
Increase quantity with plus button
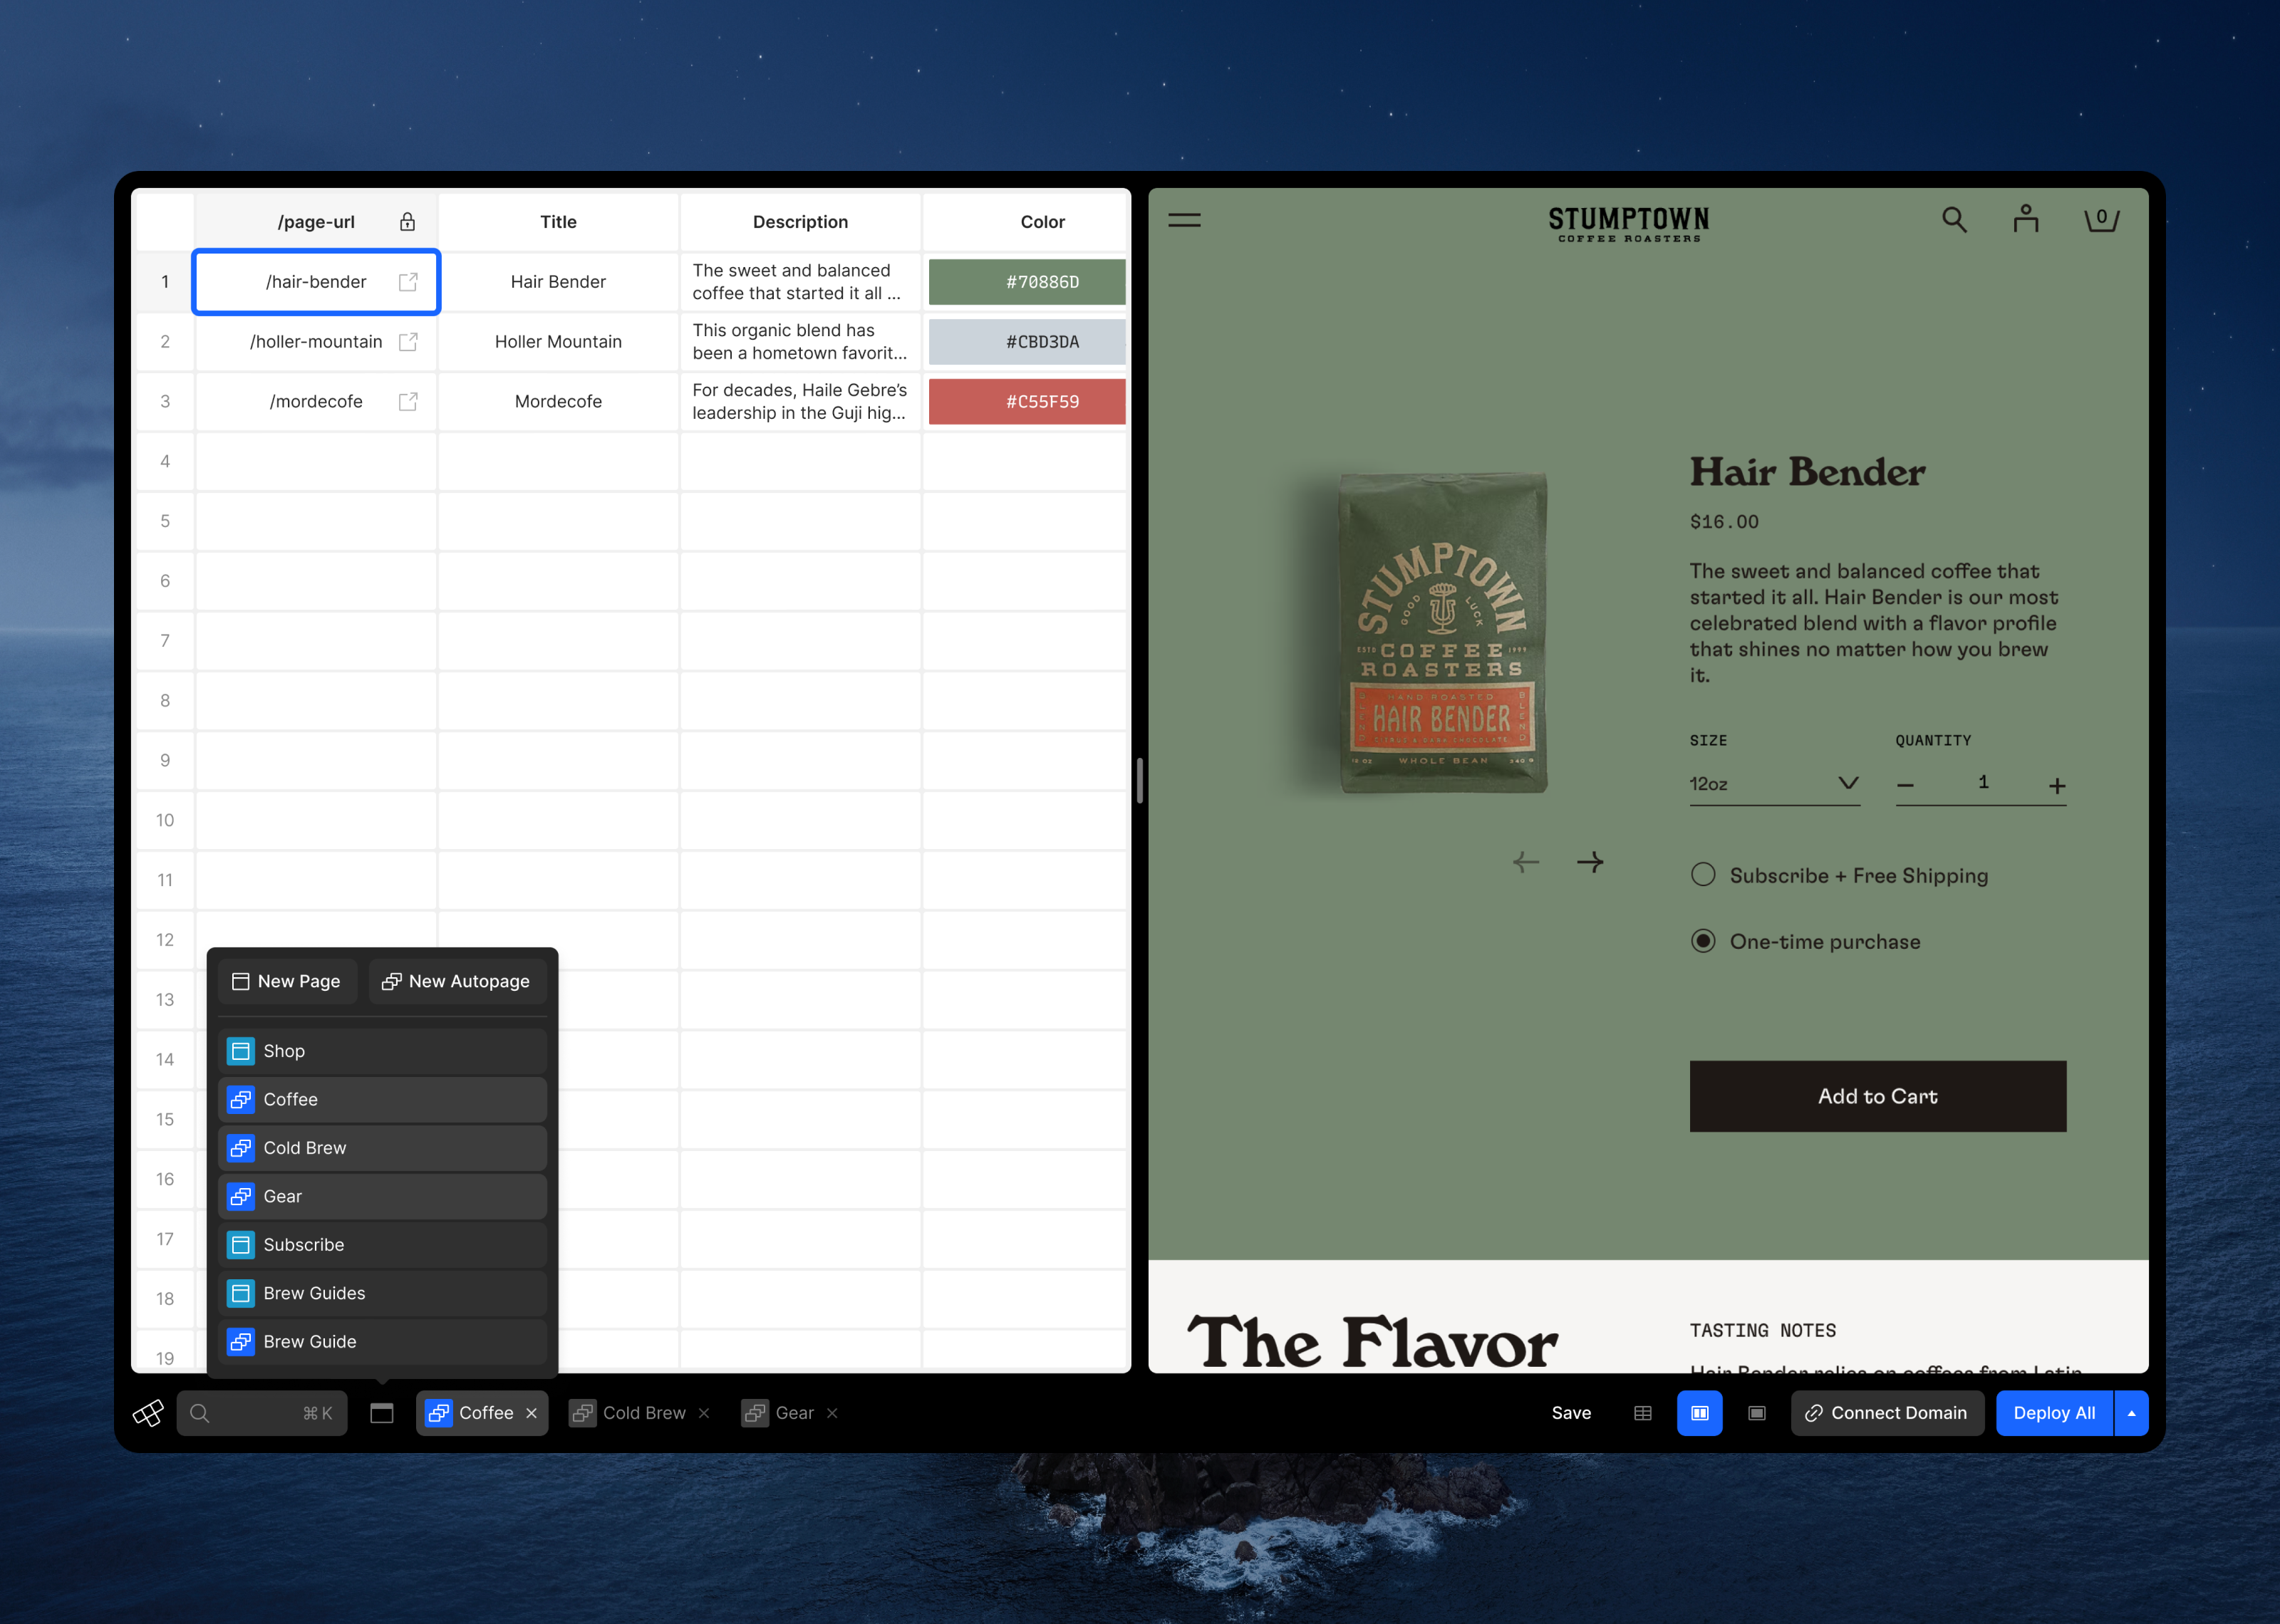(2057, 786)
